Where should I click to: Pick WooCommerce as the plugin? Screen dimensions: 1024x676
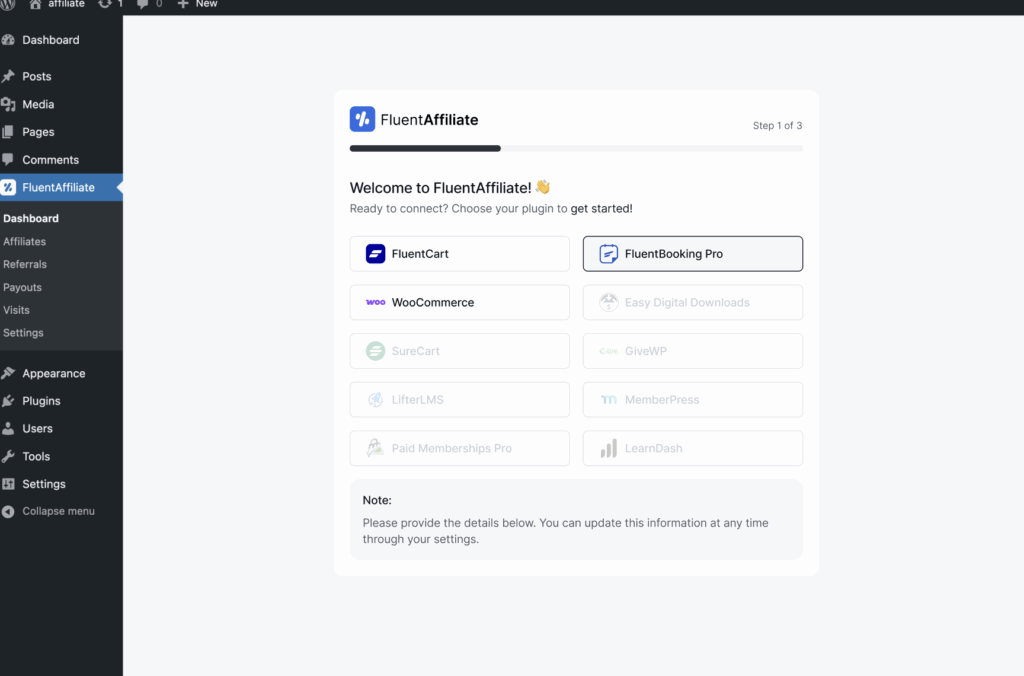tap(460, 302)
